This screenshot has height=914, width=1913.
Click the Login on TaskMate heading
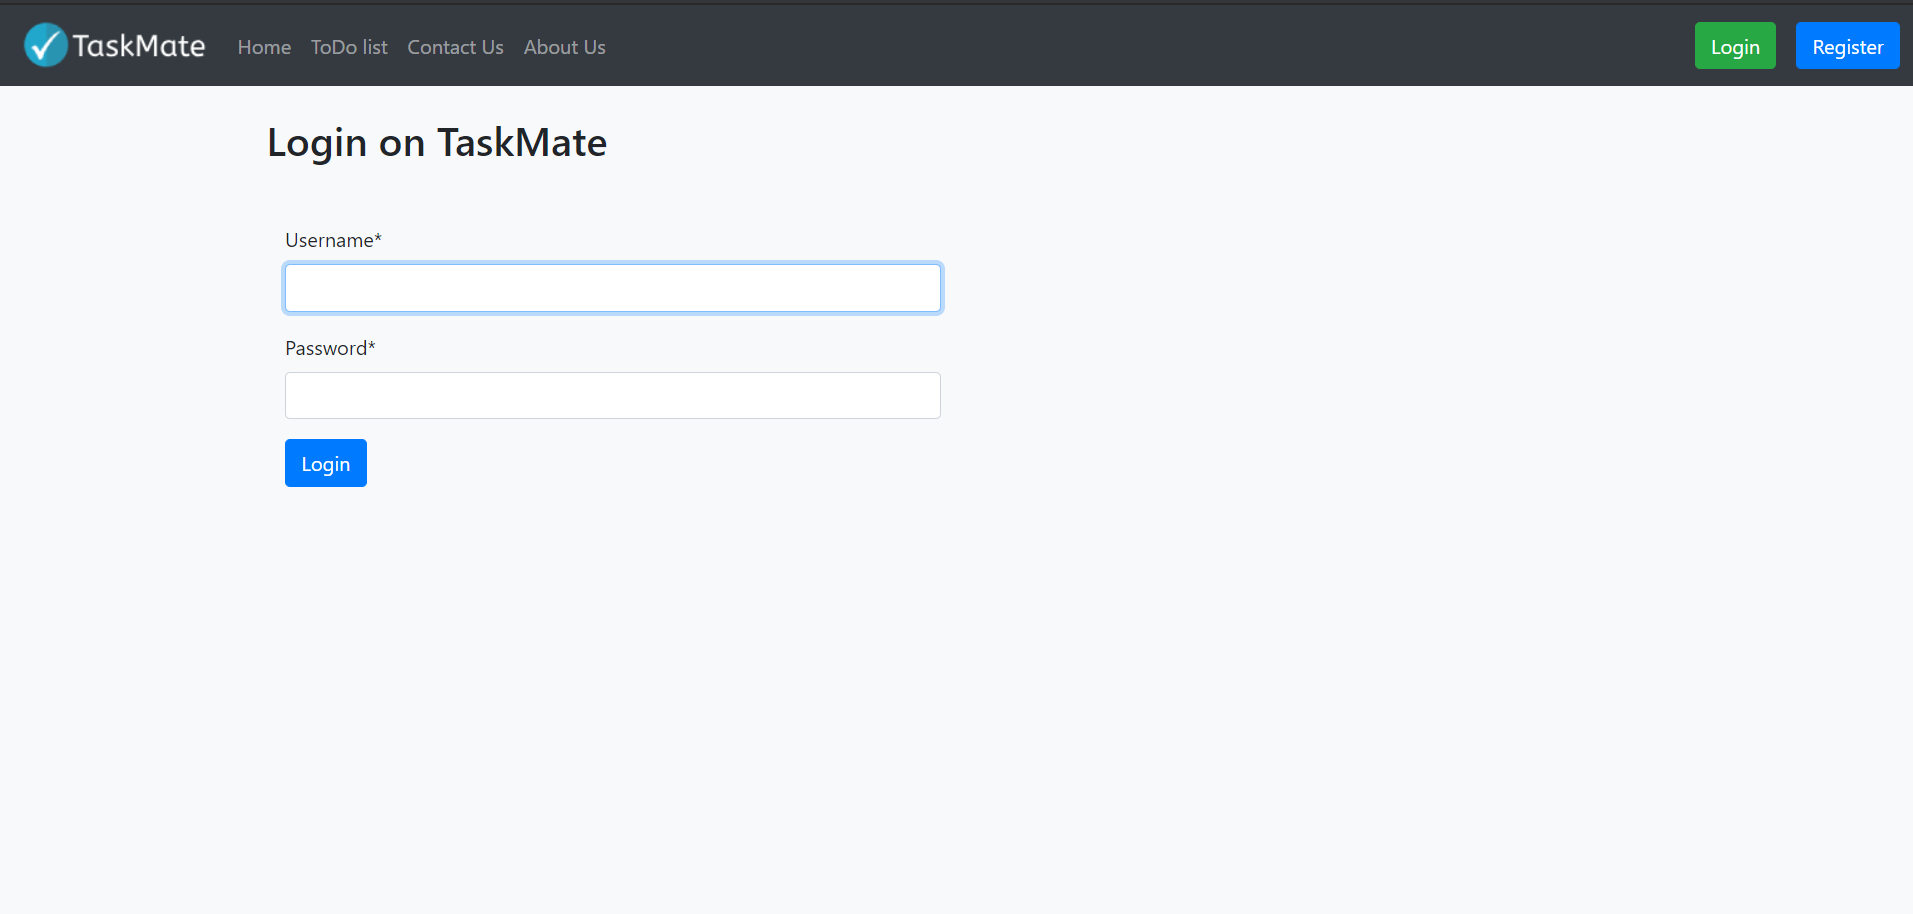(436, 142)
